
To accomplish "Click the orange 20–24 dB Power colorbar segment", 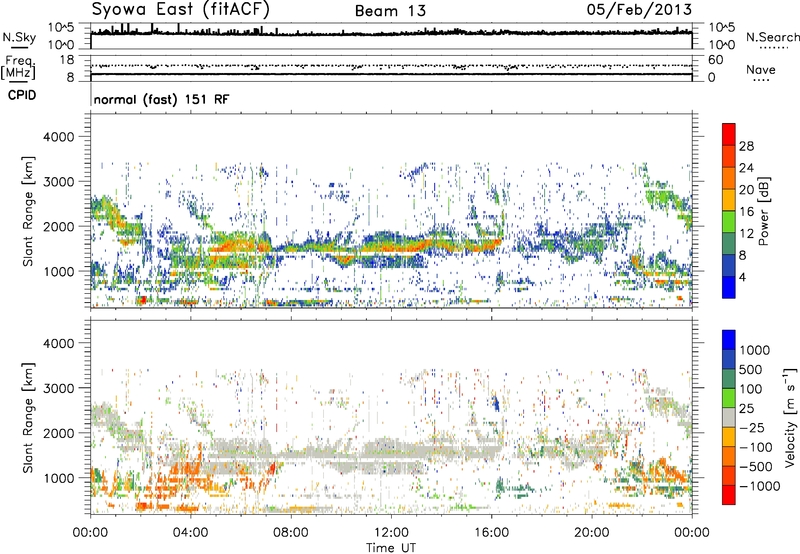I will coord(729,178).
